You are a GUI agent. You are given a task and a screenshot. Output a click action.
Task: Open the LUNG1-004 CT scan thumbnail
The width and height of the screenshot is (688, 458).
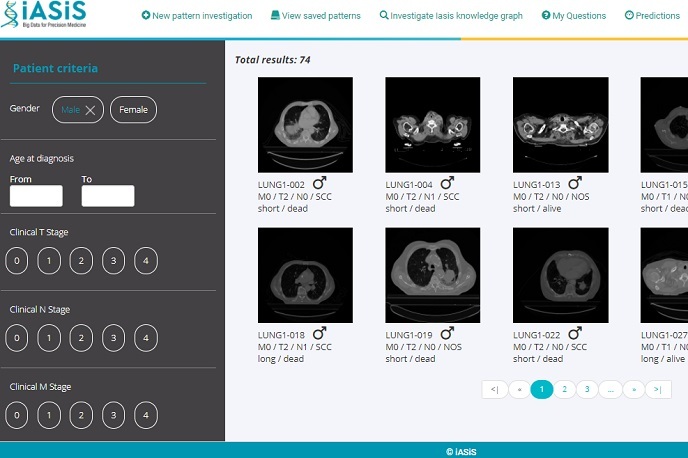432,125
